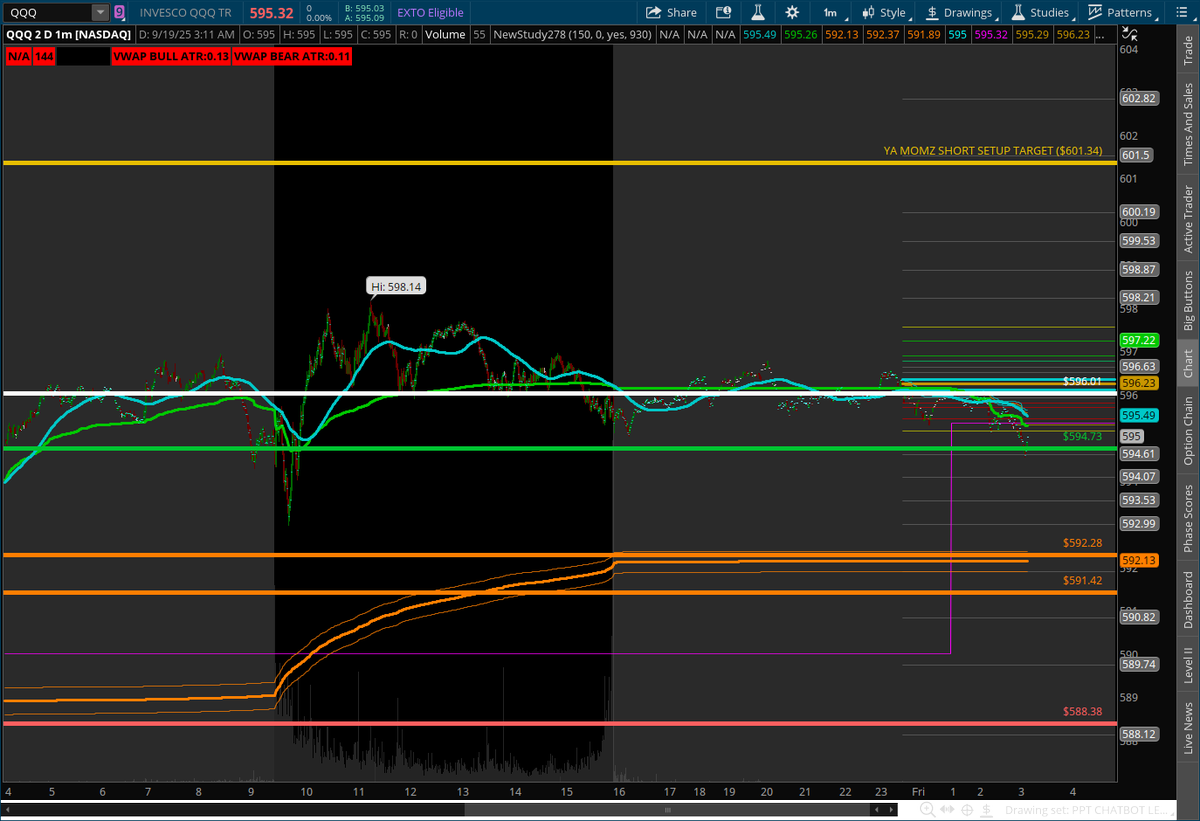The image size is (1200, 821).
Task: Click the $592.28 orange level label
Action: click(1083, 543)
